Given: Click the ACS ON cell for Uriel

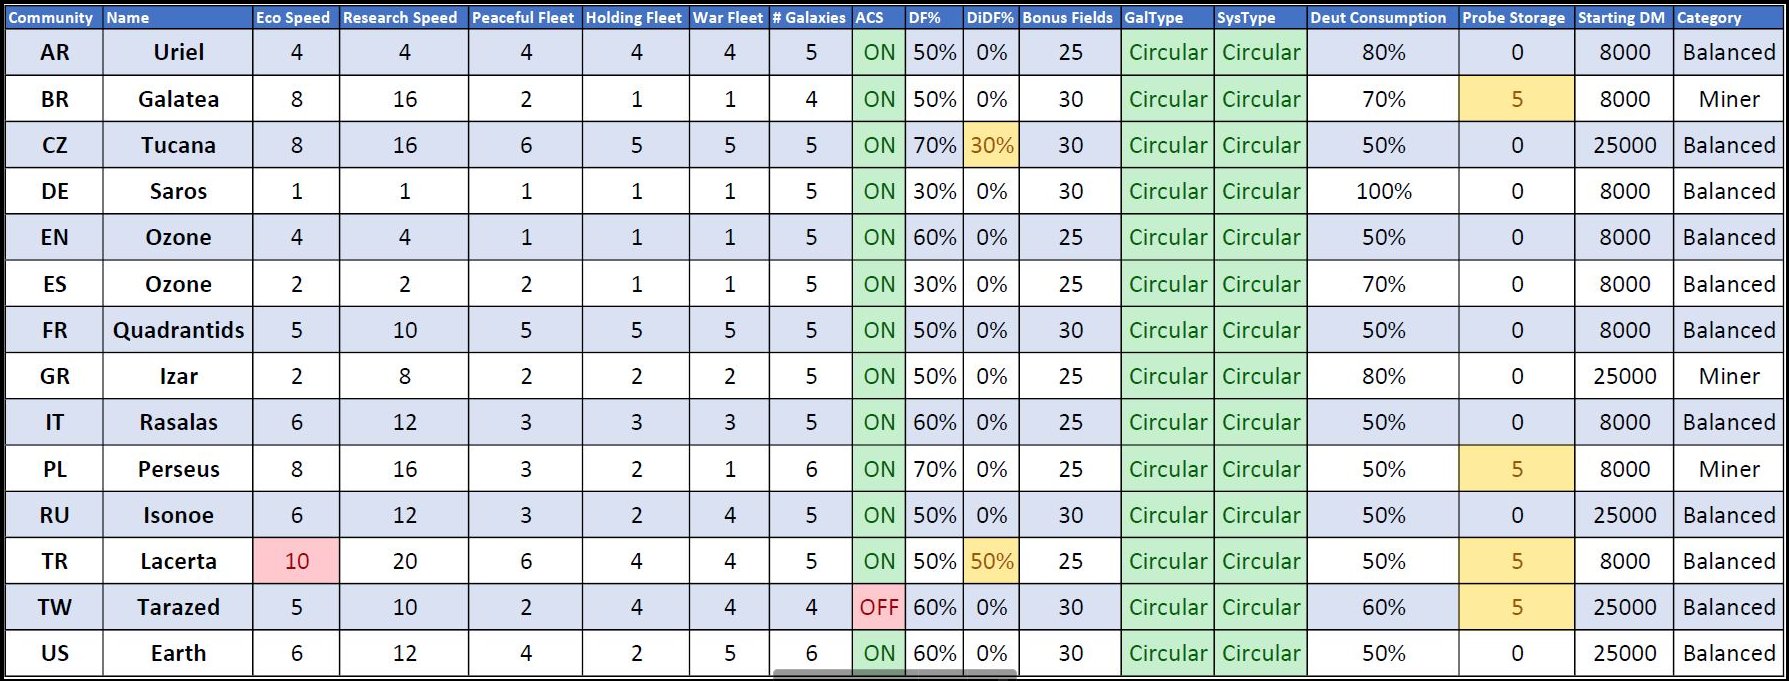Looking at the screenshot, I should click(879, 52).
